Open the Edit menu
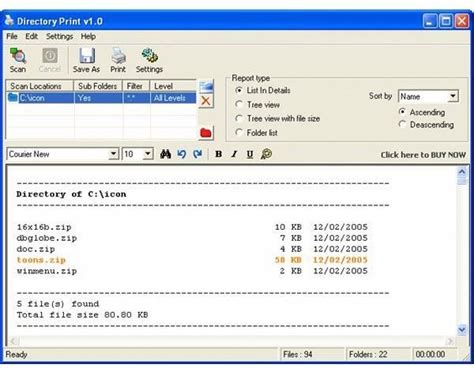 [32, 36]
